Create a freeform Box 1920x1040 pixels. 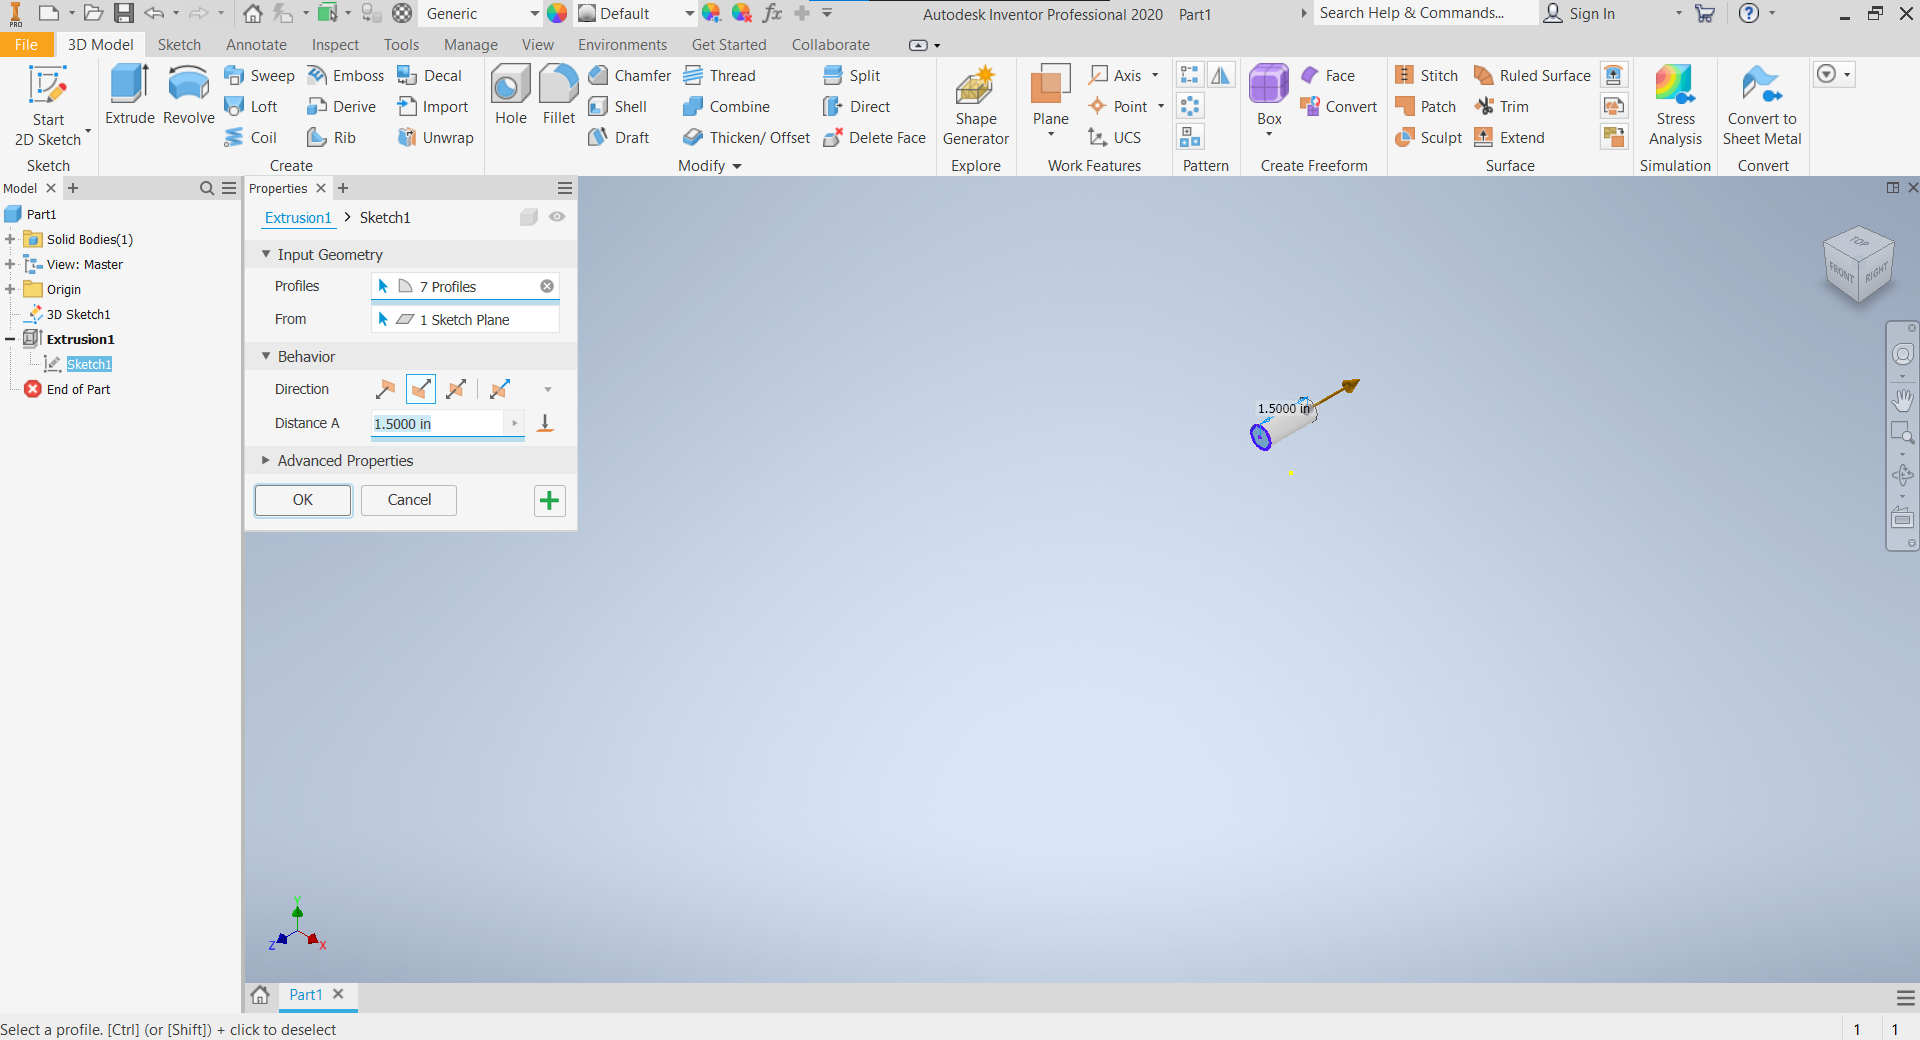1269,95
